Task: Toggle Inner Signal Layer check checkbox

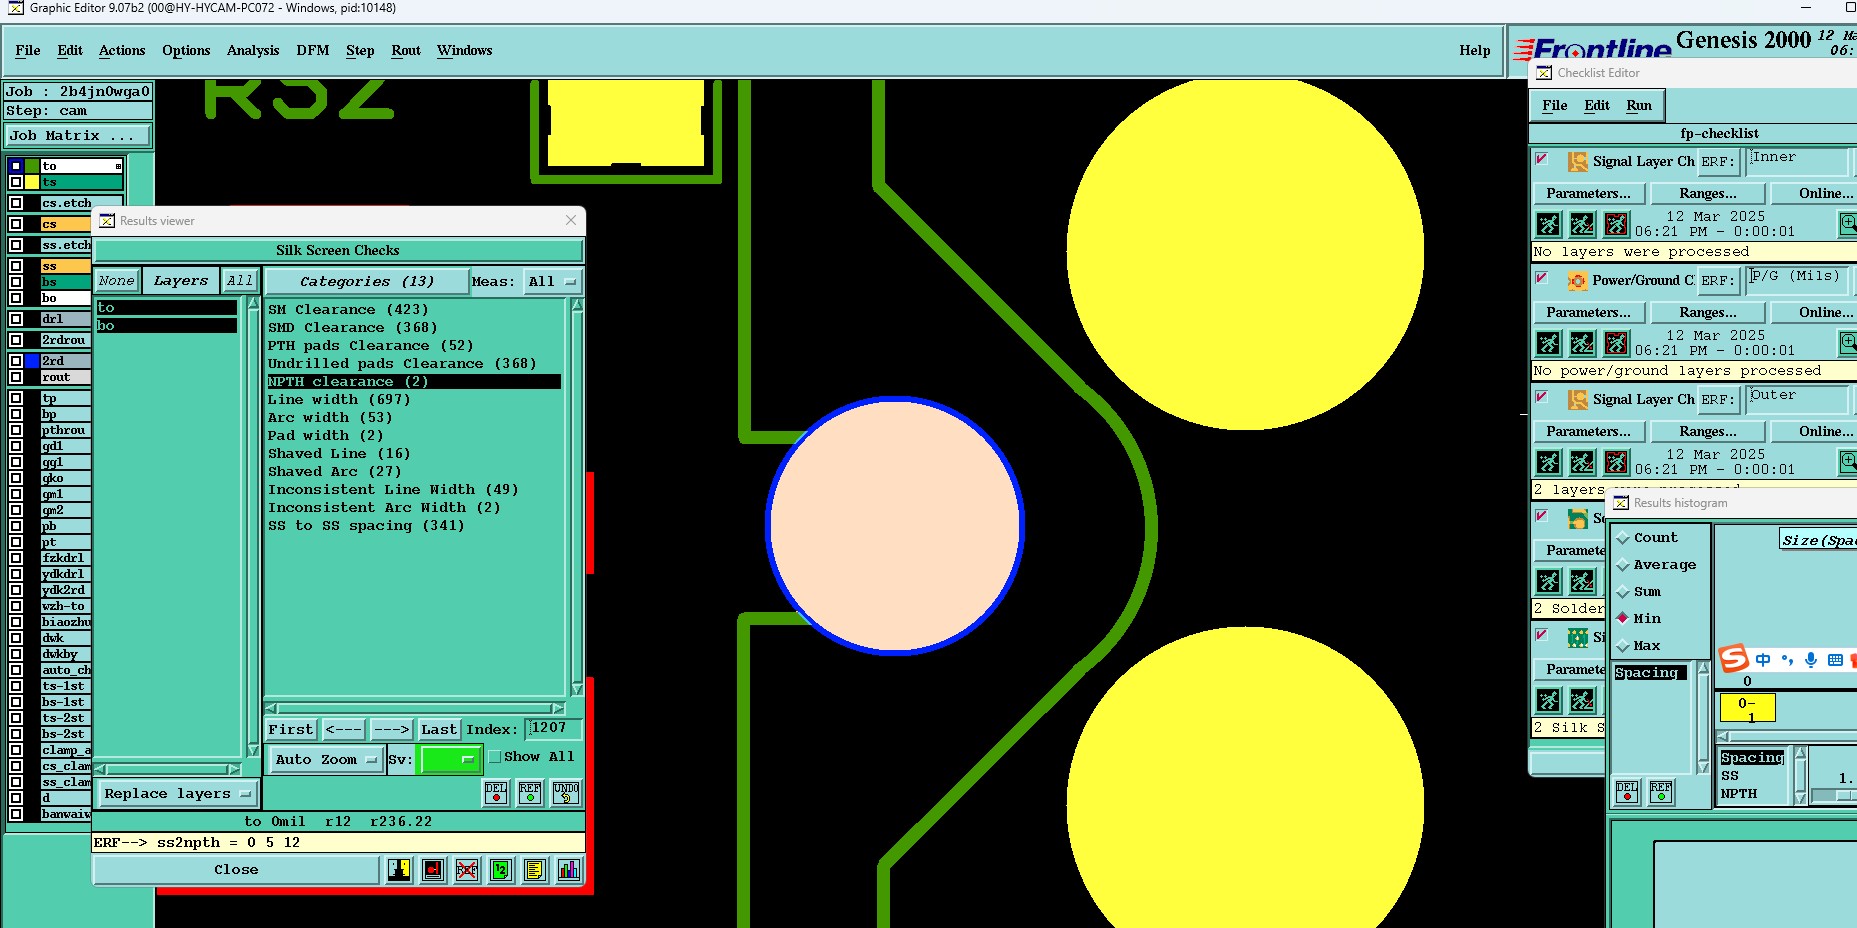Action: [1542, 160]
